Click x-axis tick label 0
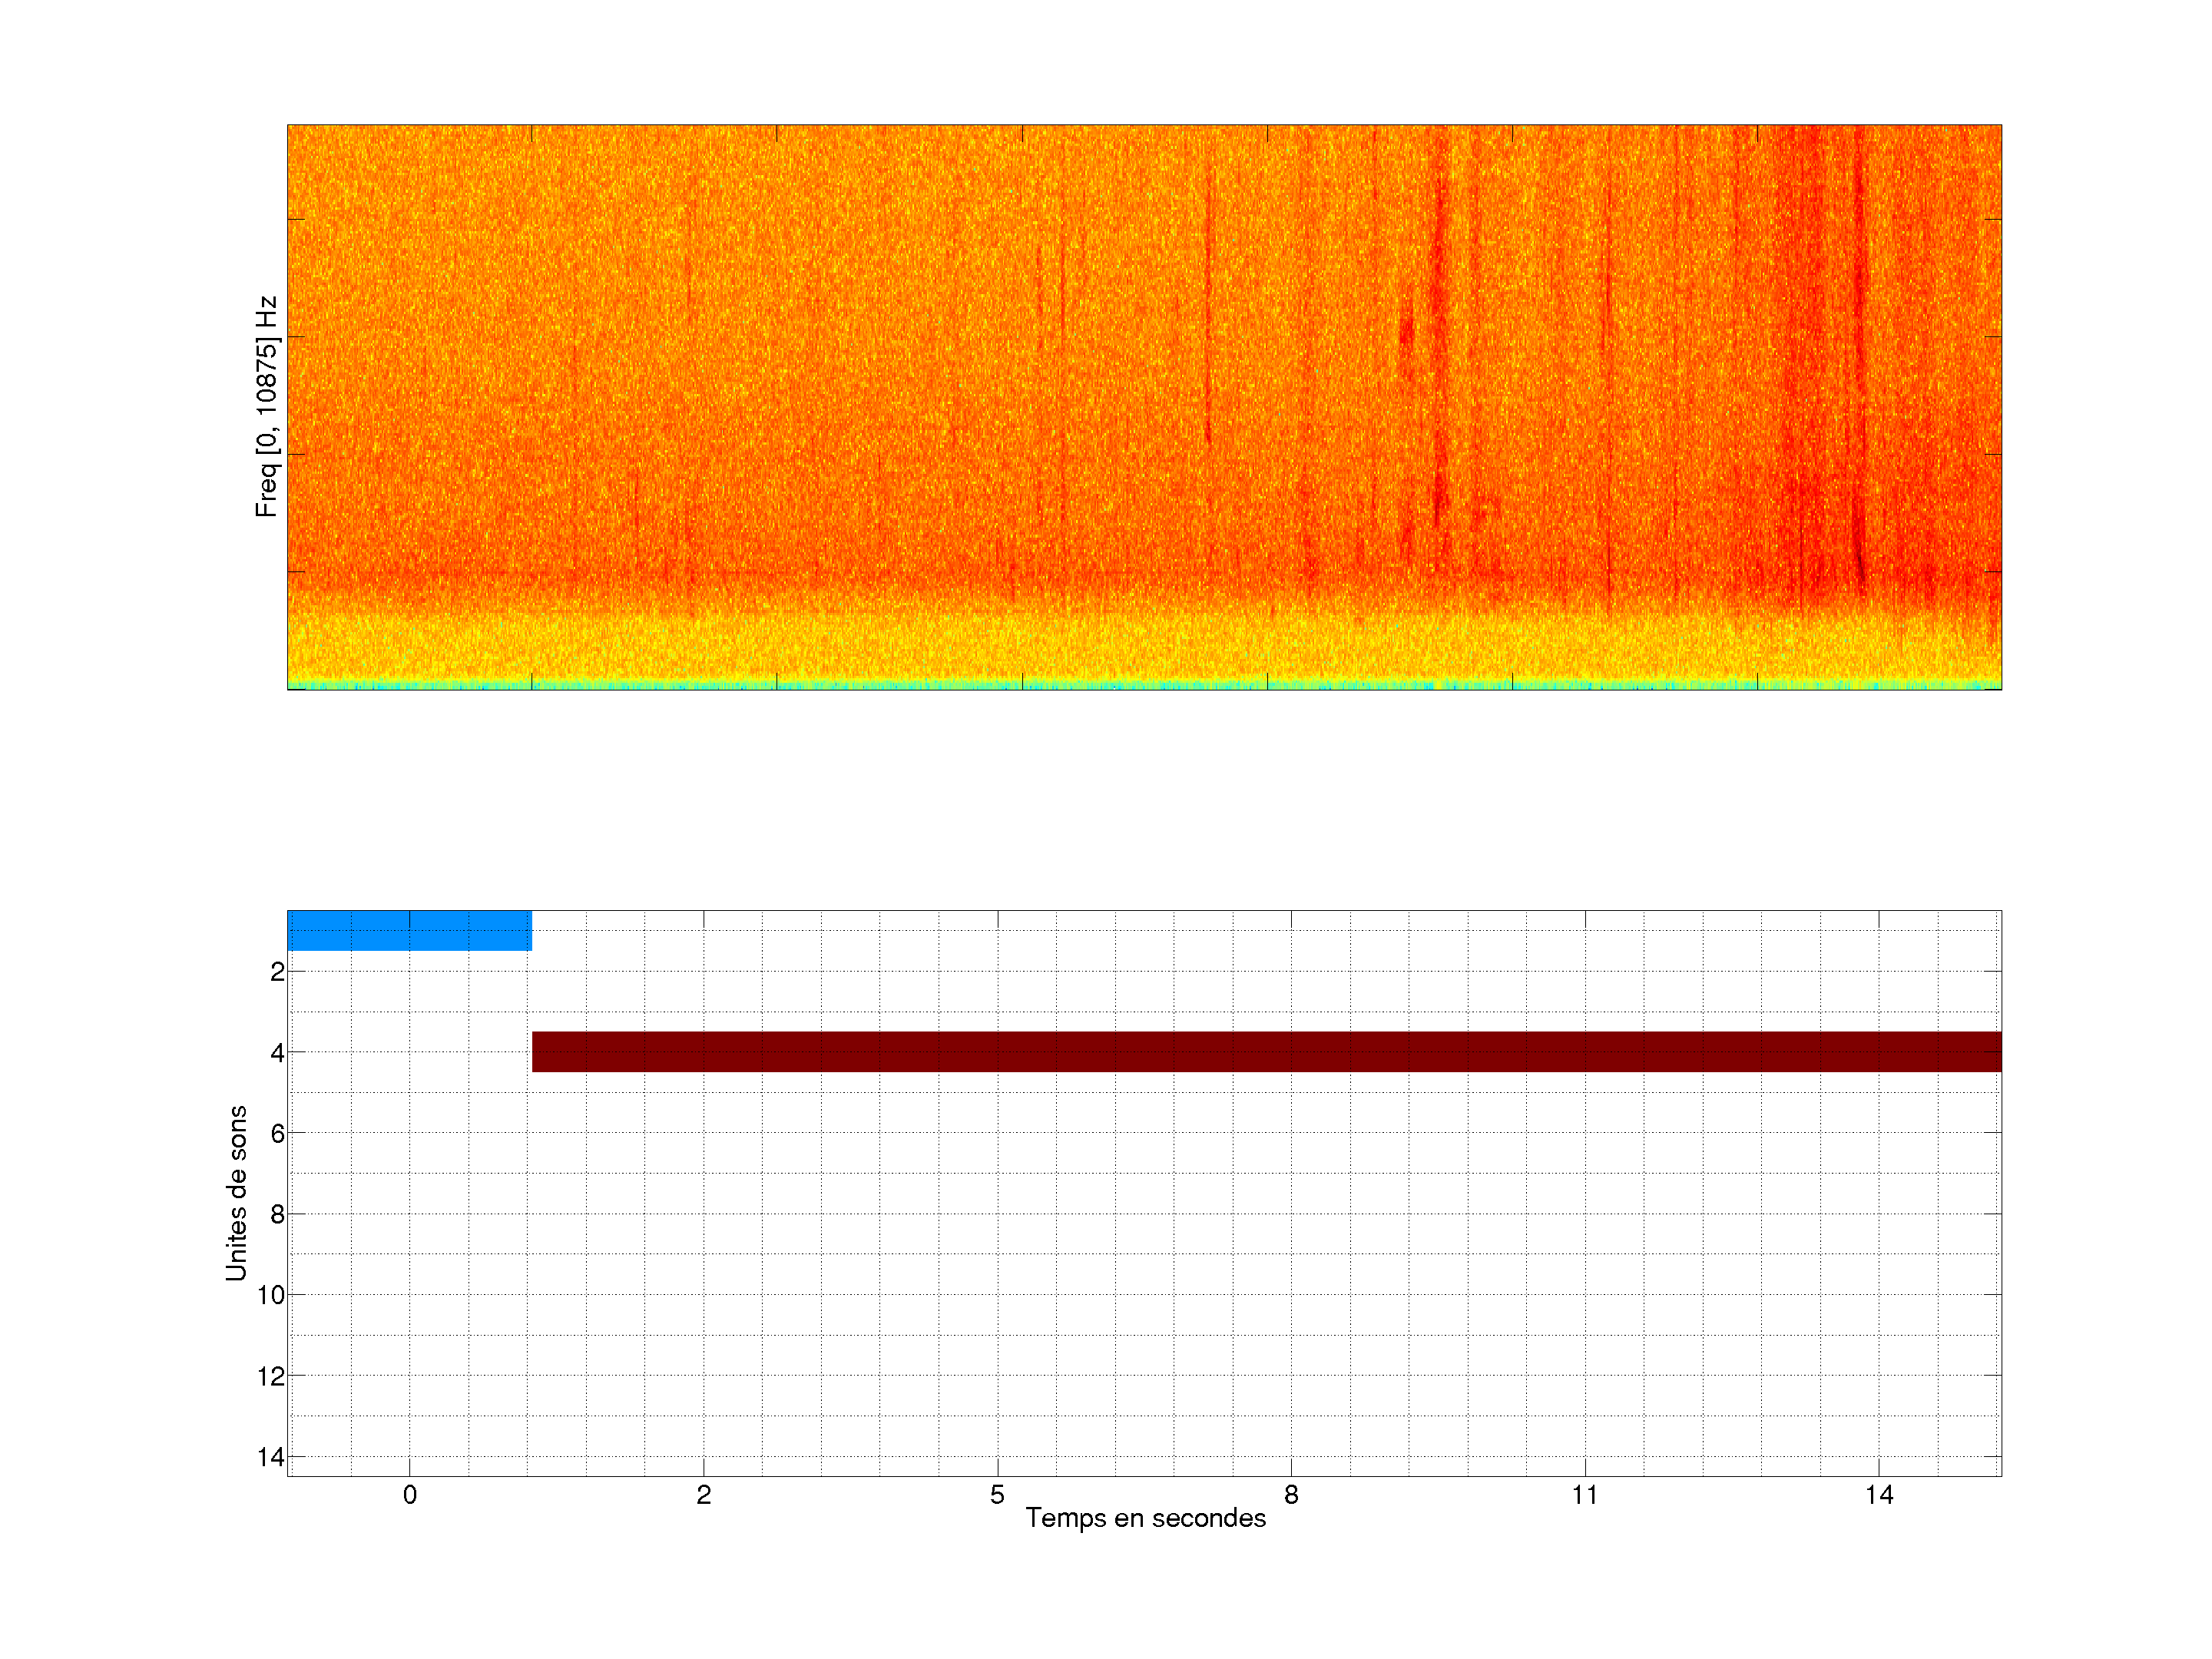 [409, 1495]
